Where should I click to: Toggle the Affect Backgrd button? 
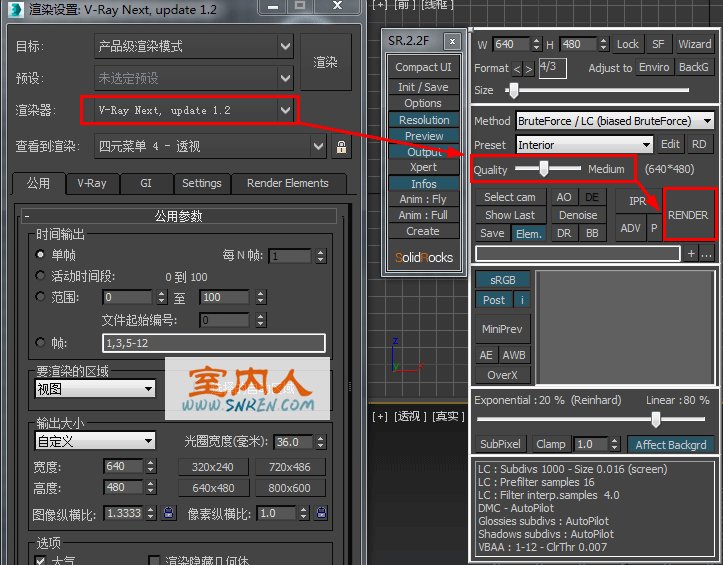[x=670, y=445]
